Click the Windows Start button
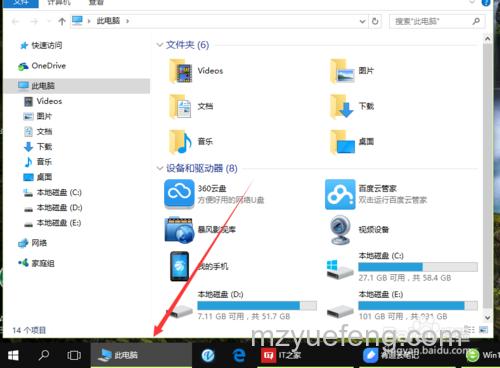This screenshot has height=368, width=500. pyautogui.click(x=13, y=355)
